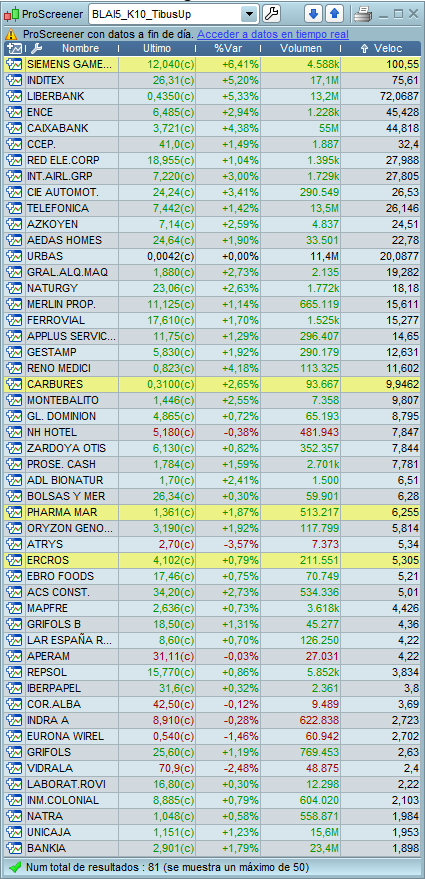This screenshot has height=879, width=425.
Task: Click the Ultimo column header
Action: pyautogui.click(x=157, y=49)
